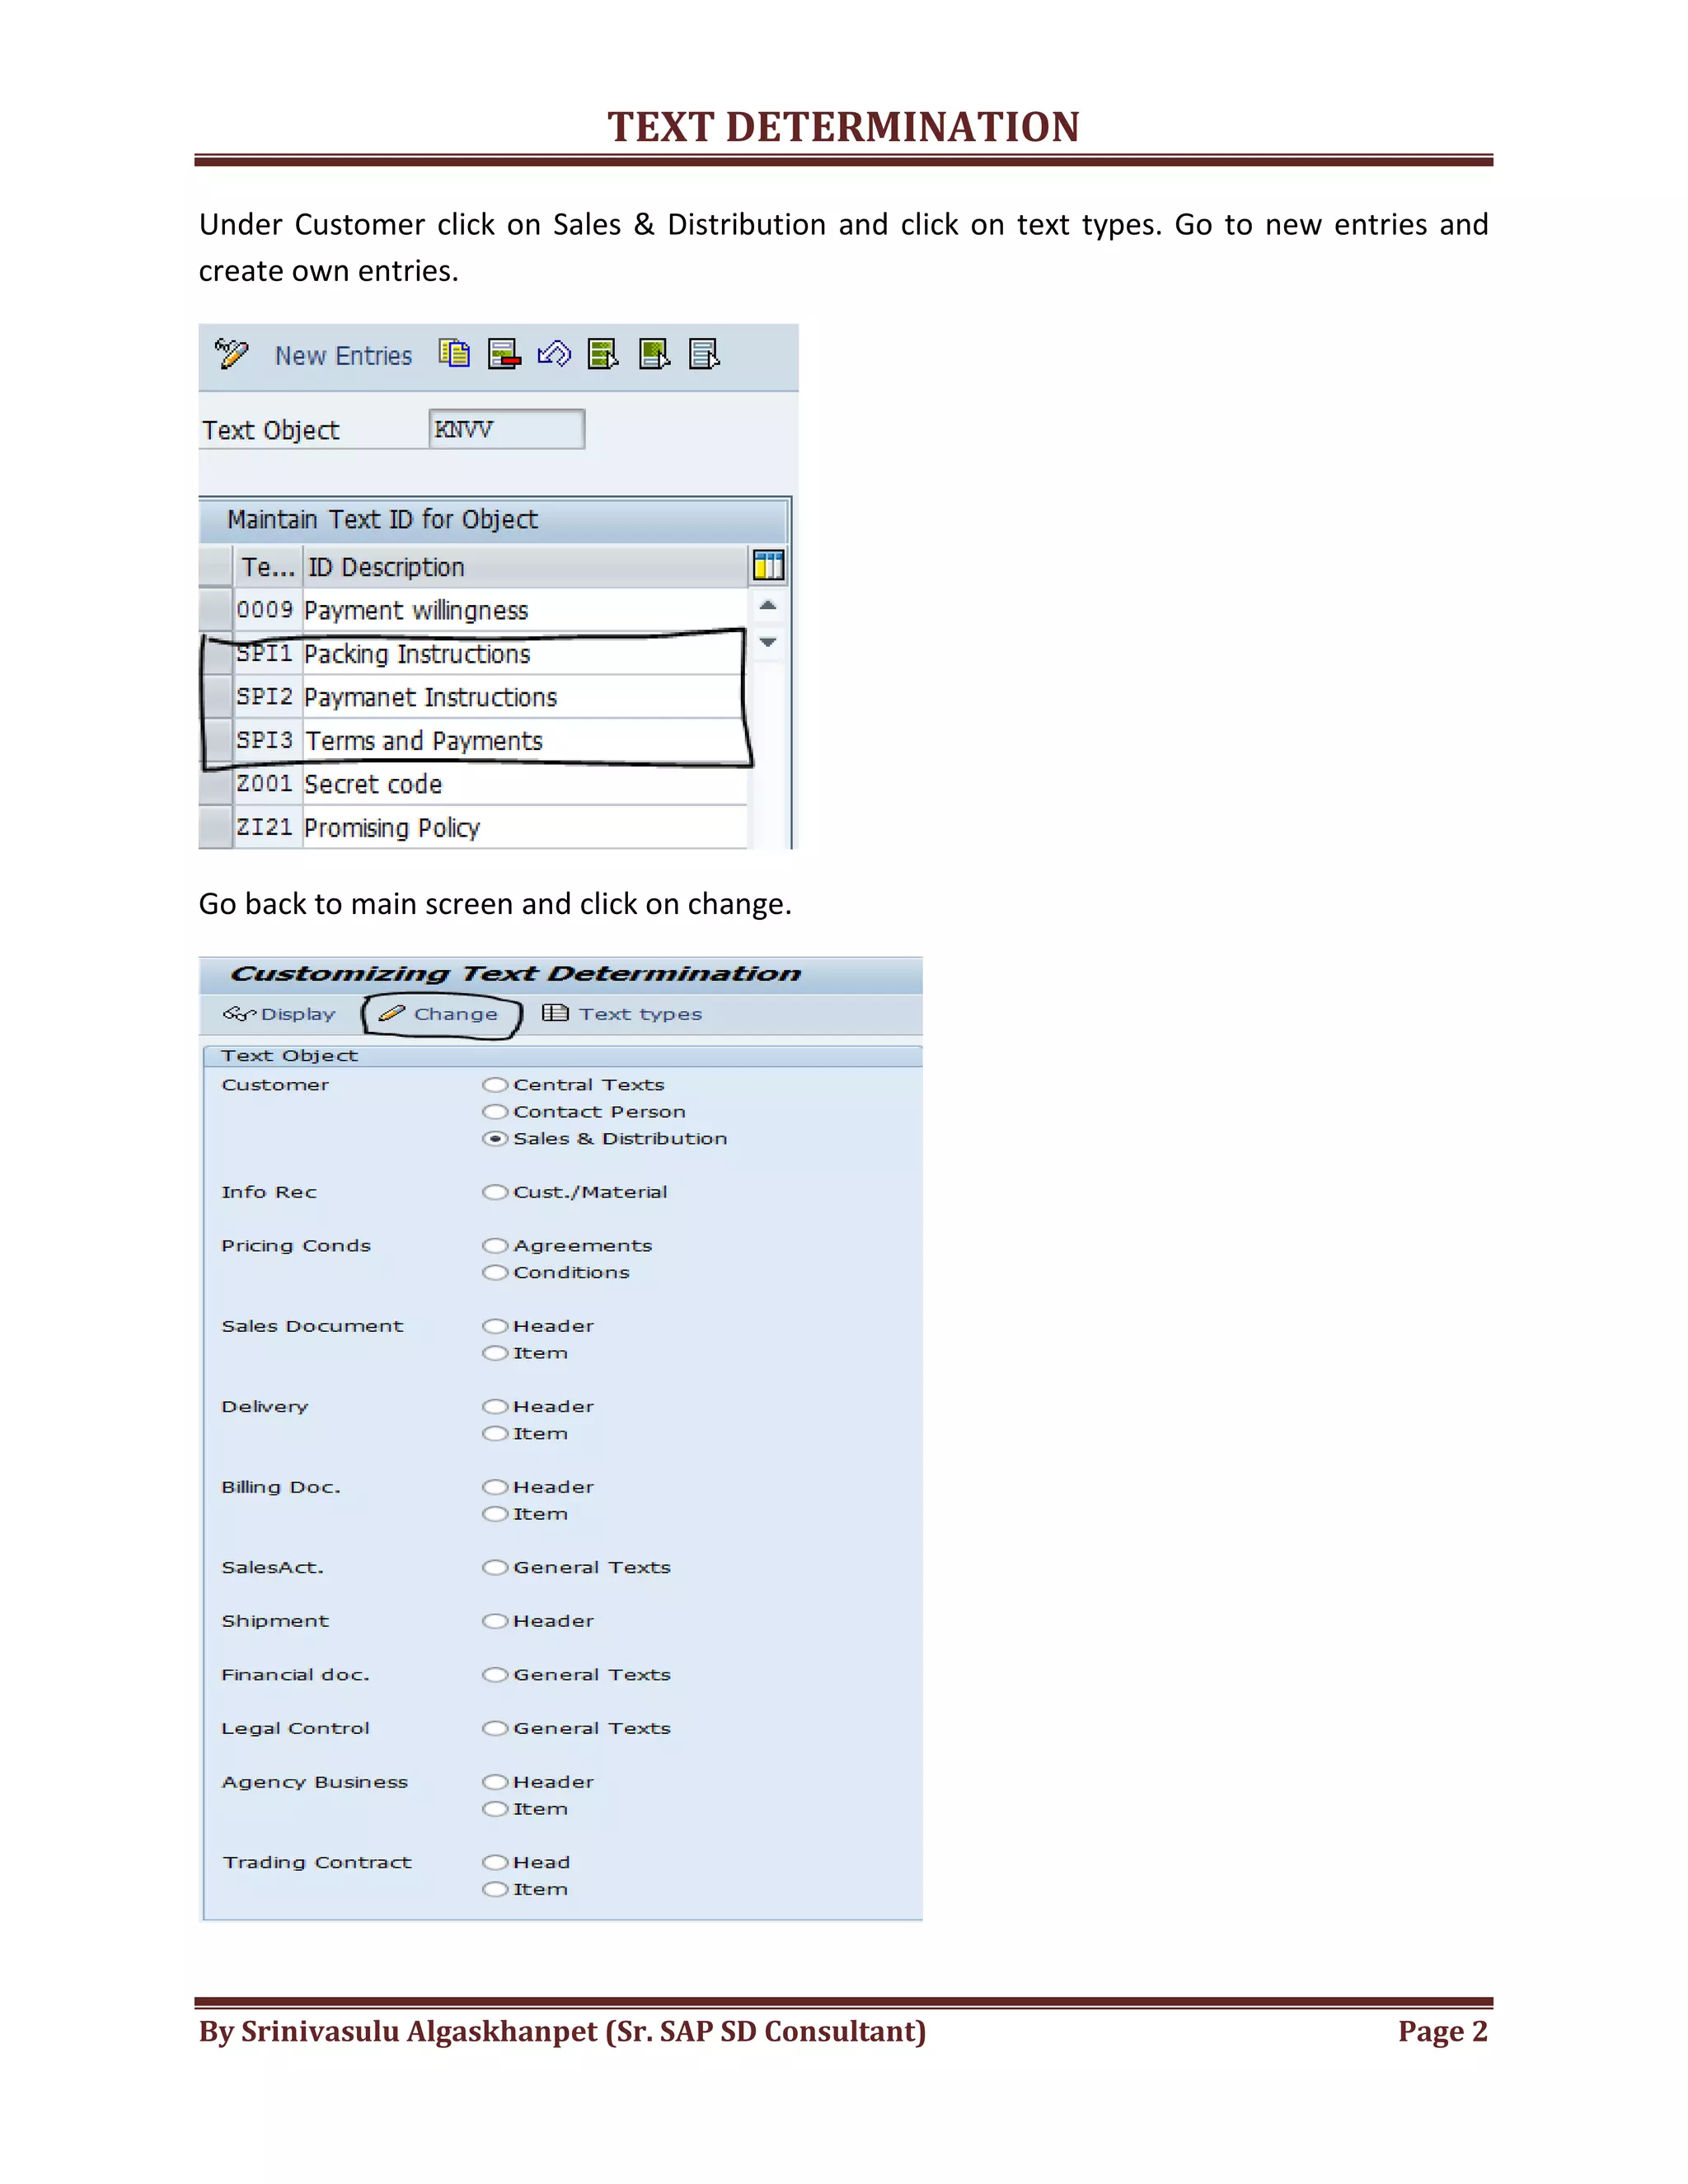Click the display/change pencil toggle icon

[231, 354]
